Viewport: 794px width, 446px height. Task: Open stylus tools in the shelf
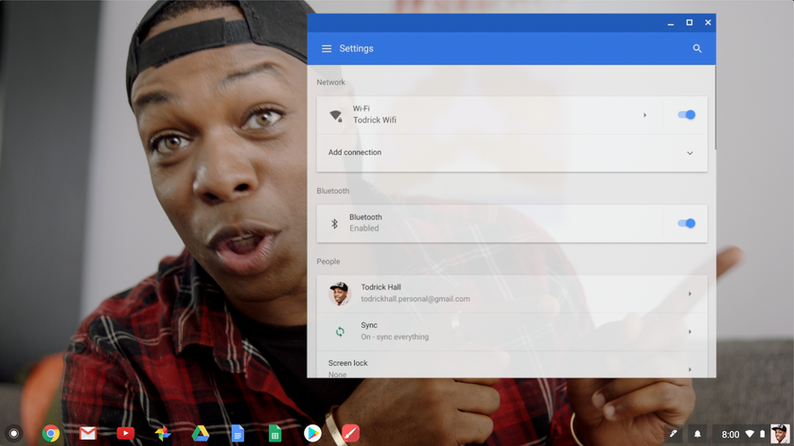673,434
